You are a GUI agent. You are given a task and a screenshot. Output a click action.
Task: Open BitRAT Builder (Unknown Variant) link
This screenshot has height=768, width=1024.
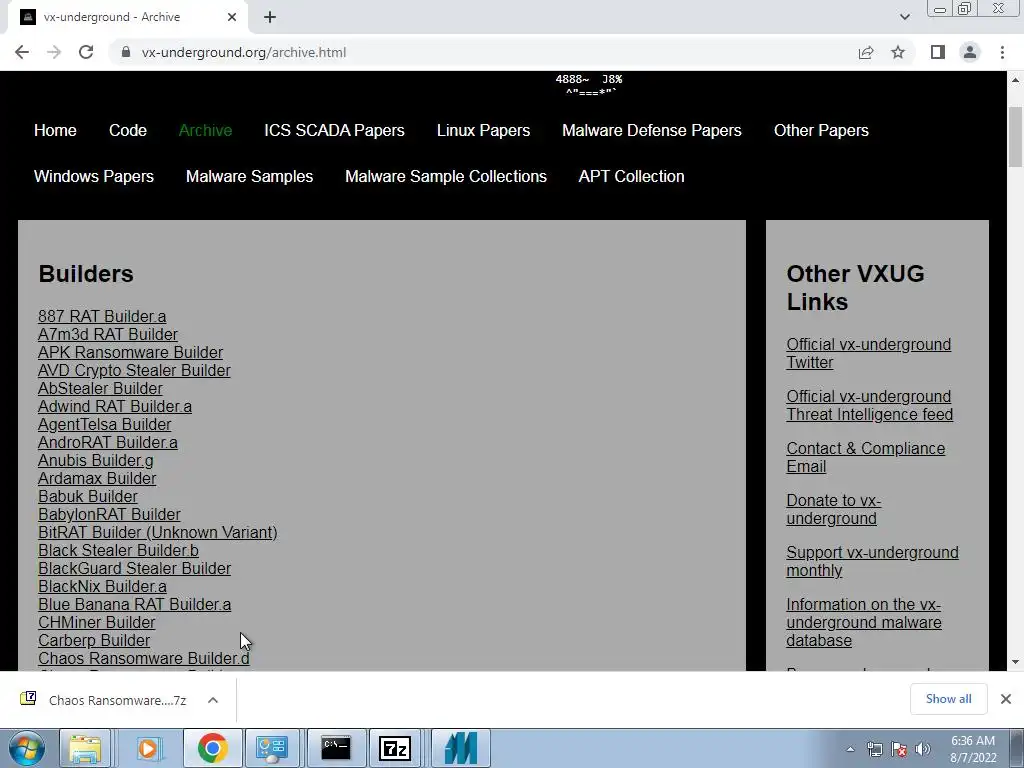tap(157, 532)
